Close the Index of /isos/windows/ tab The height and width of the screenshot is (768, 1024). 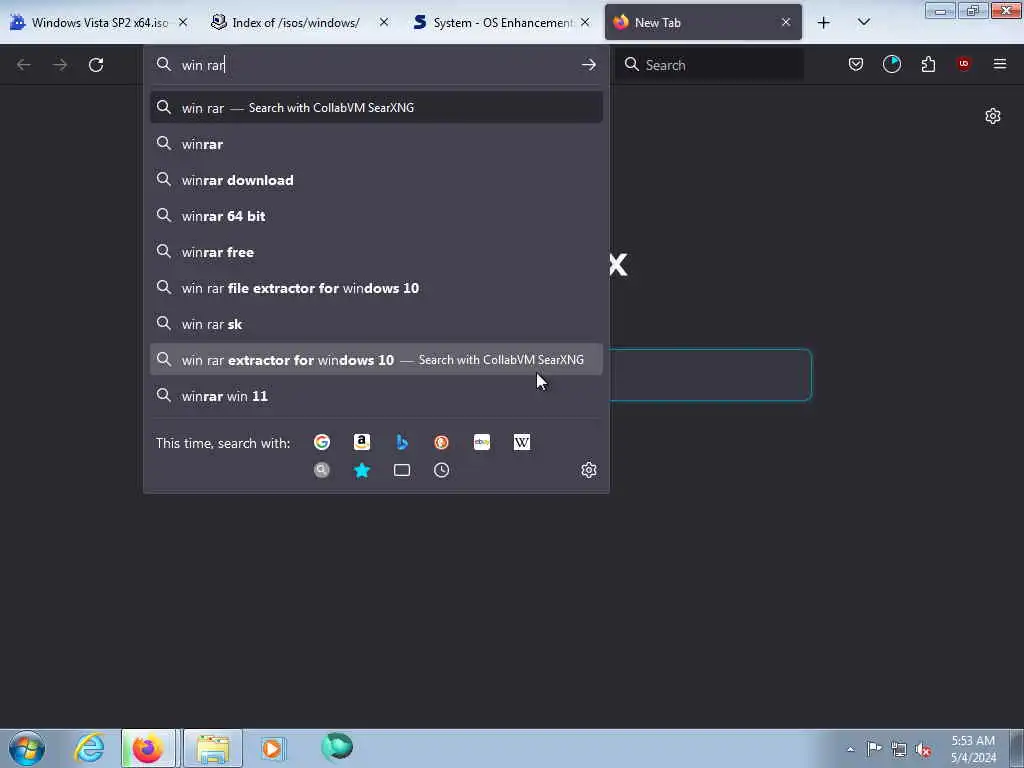[x=384, y=22]
